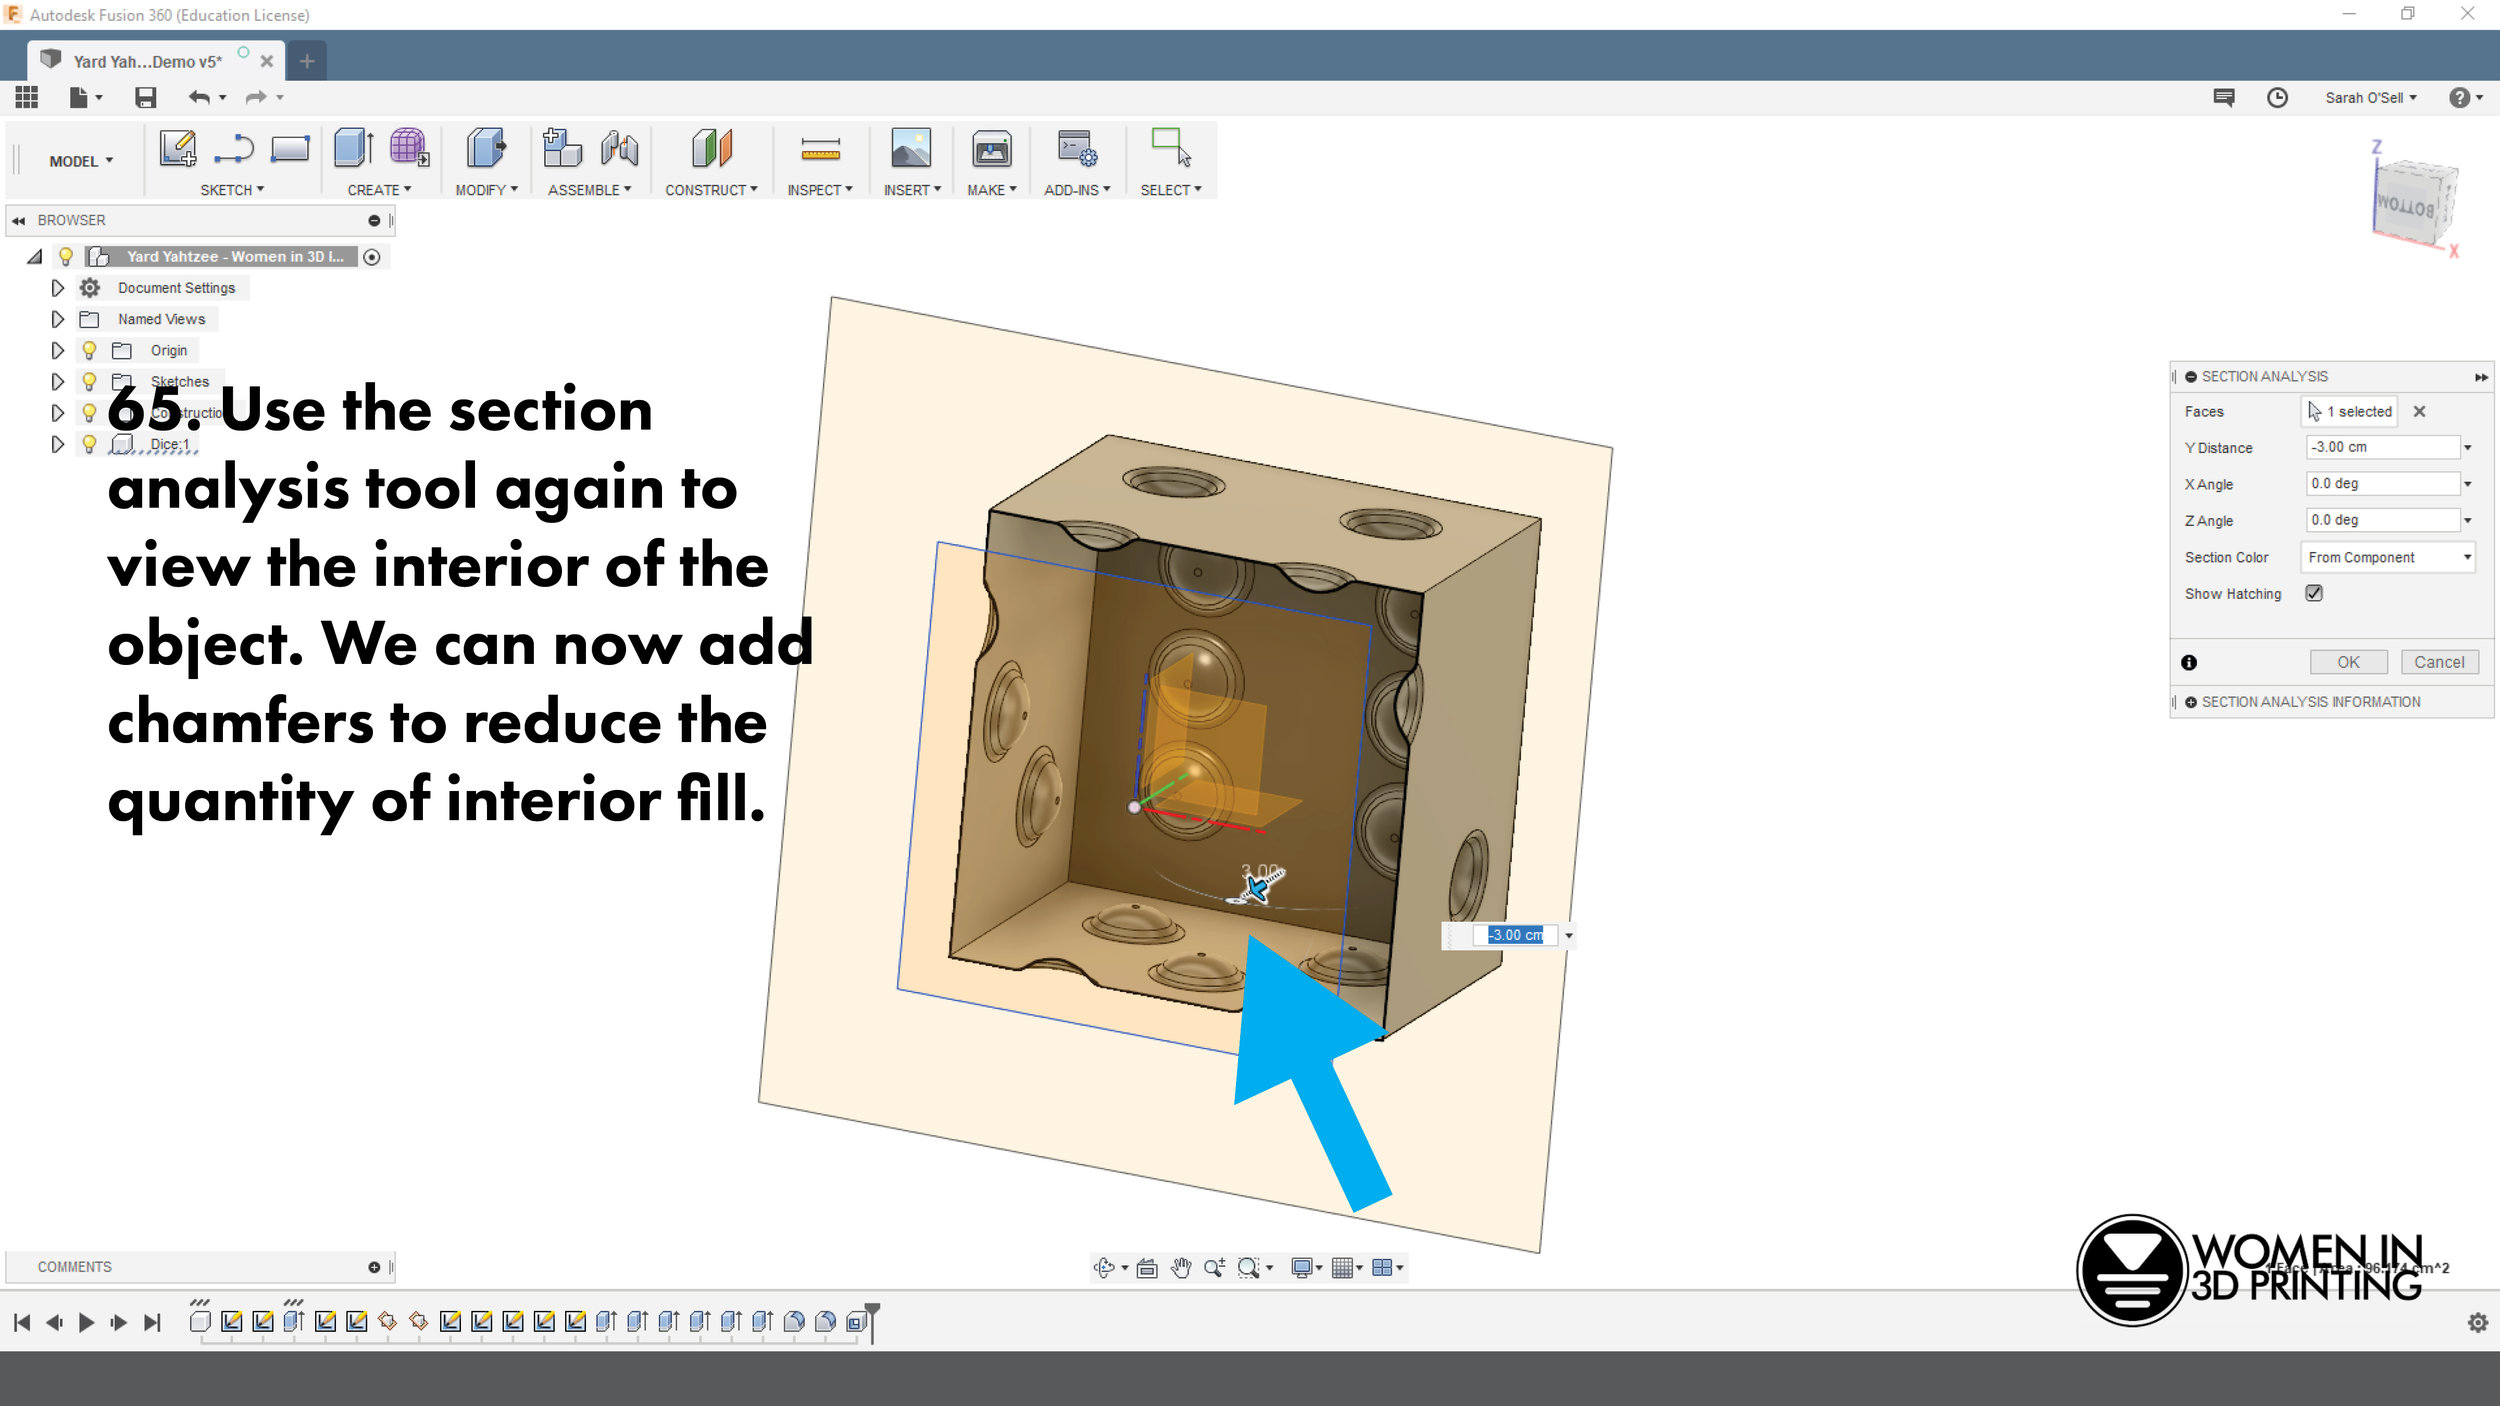Add new document tab with plus
2500x1406 pixels.
pos(307,61)
